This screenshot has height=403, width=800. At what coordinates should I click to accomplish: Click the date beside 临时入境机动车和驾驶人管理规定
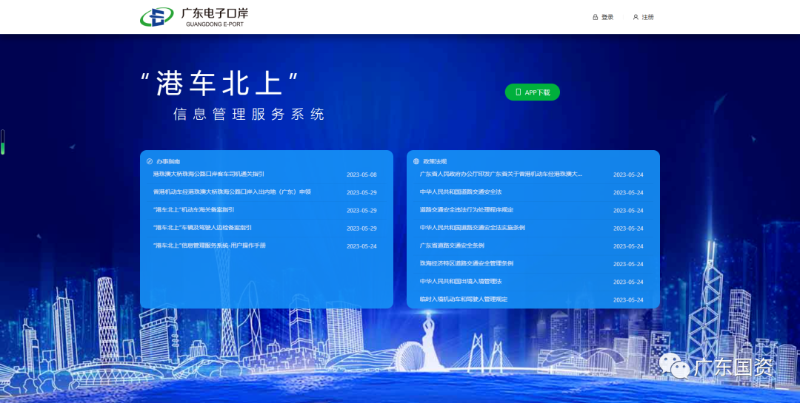(x=628, y=299)
